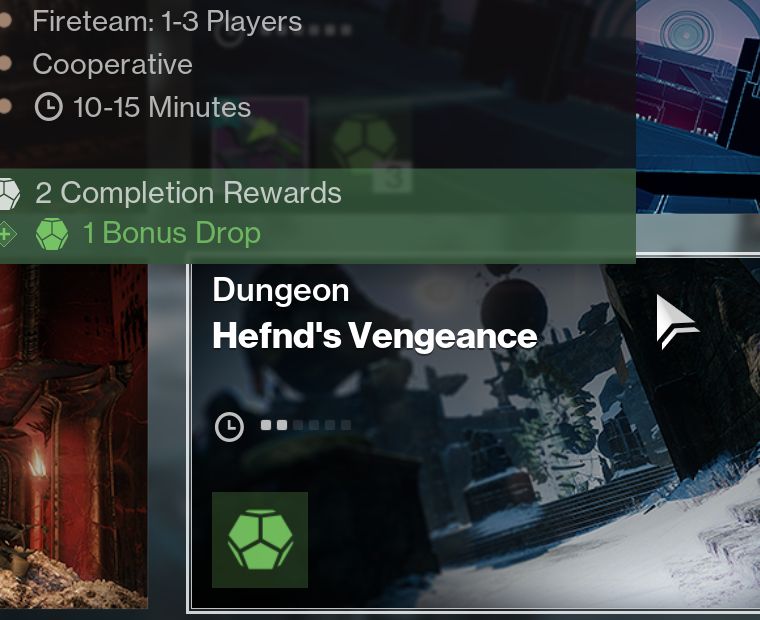Image resolution: width=760 pixels, height=620 pixels.
Task: Click the Fireteam: 1-3 Players text
Action: 167,22
